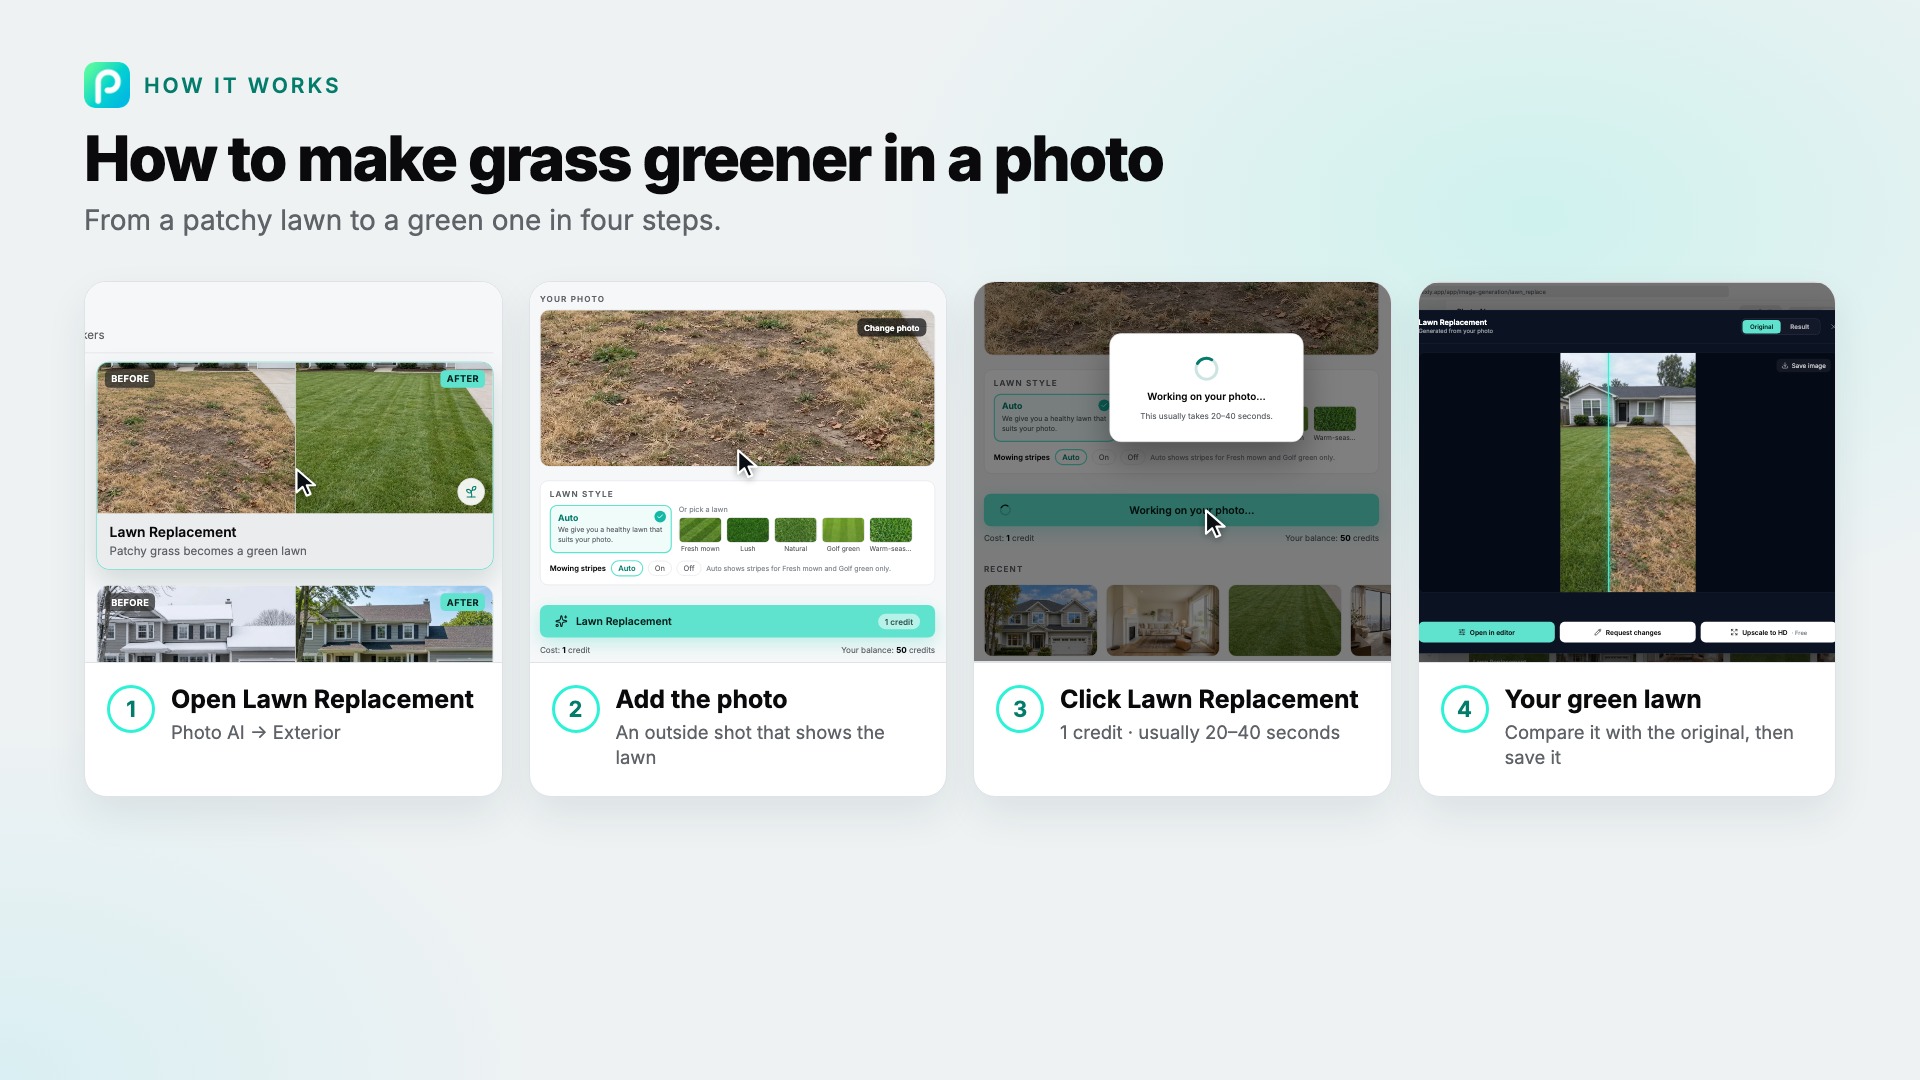Open the two-story house thumbnail under RECENT
This screenshot has width=1920, height=1080.
(1040, 620)
